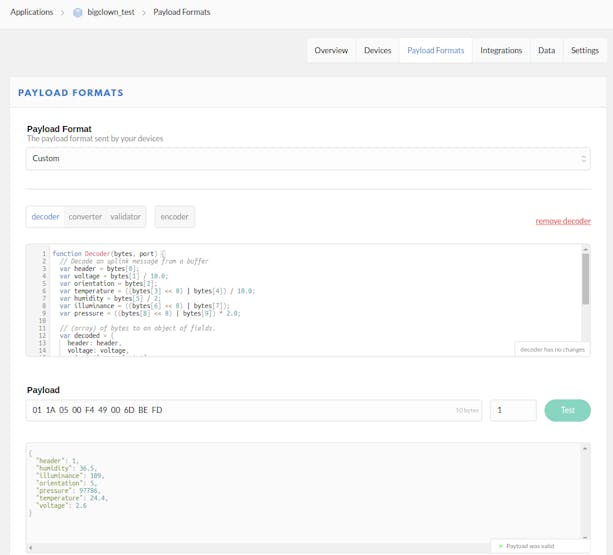The image size is (613, 555).
Task: Click the code editor scrollbar thumb
Action: [x=585, y=279]
